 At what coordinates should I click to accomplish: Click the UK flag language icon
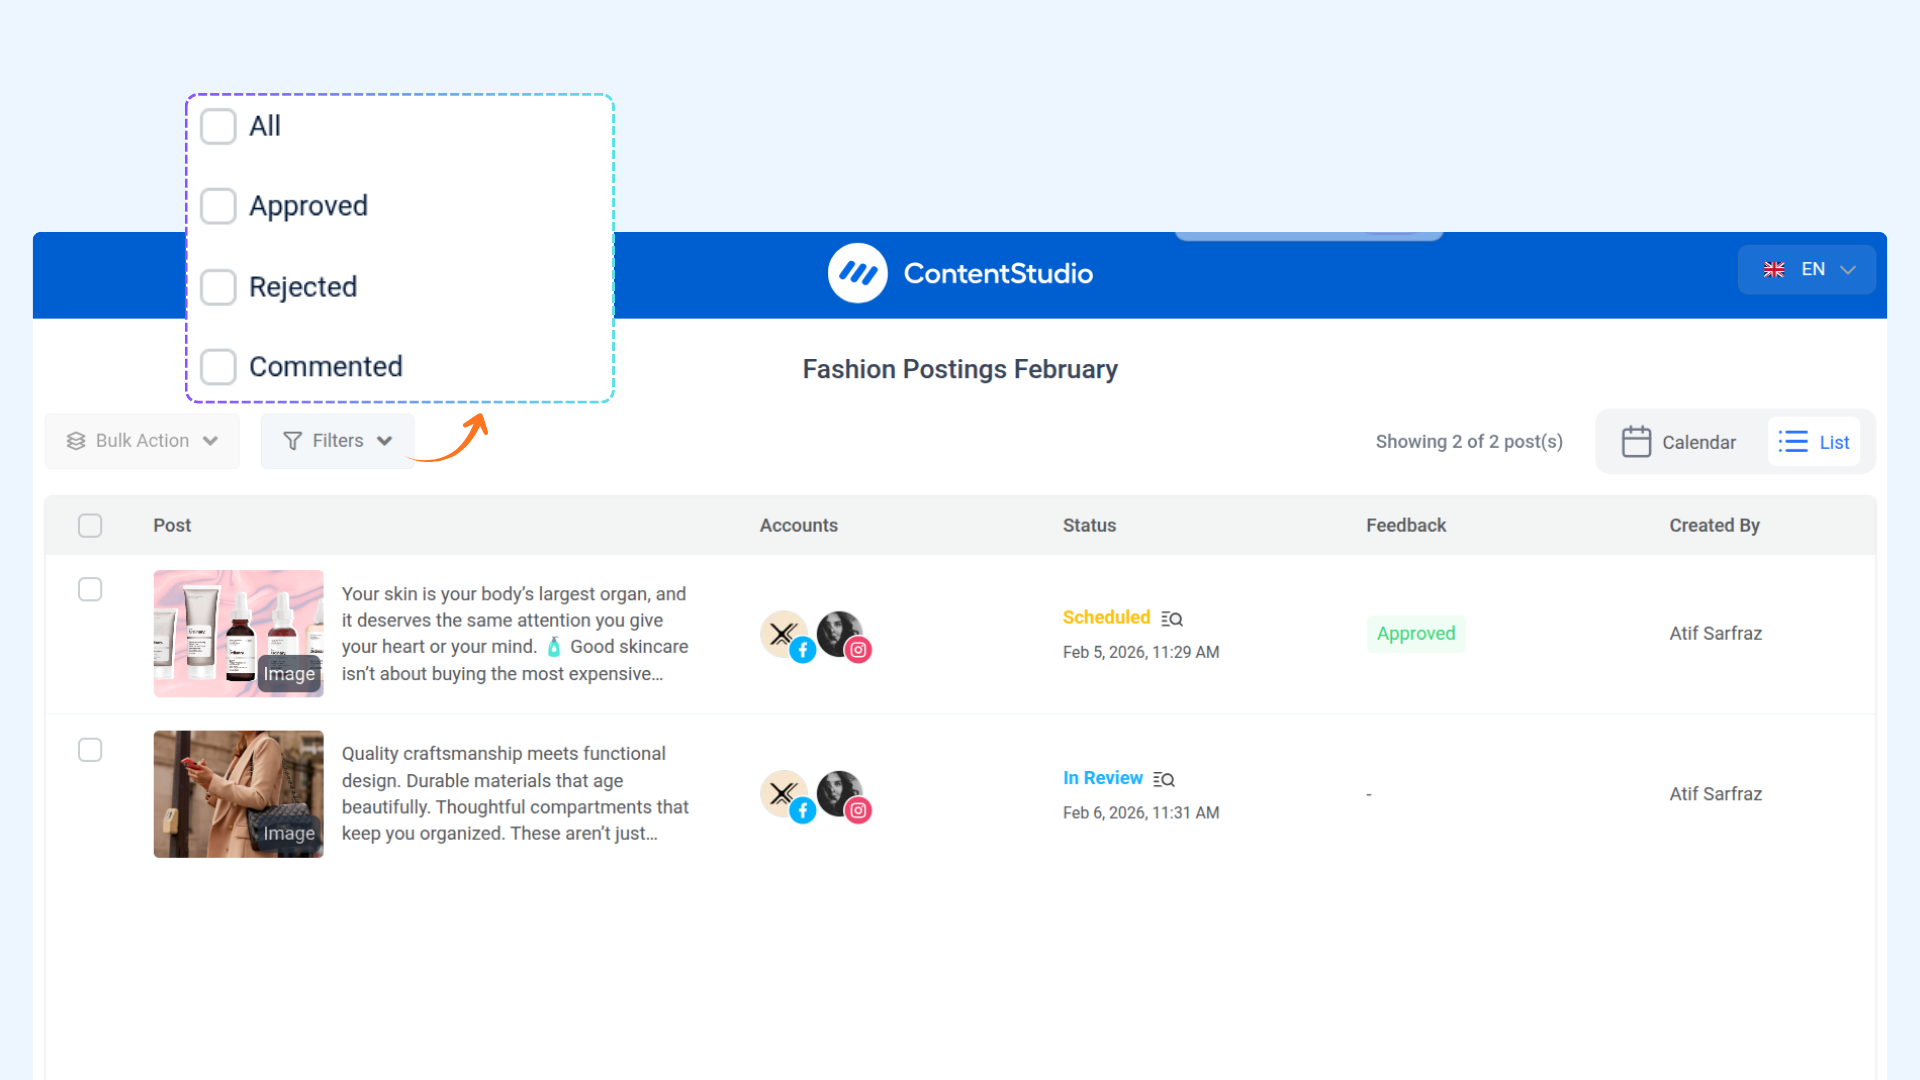1774,270
